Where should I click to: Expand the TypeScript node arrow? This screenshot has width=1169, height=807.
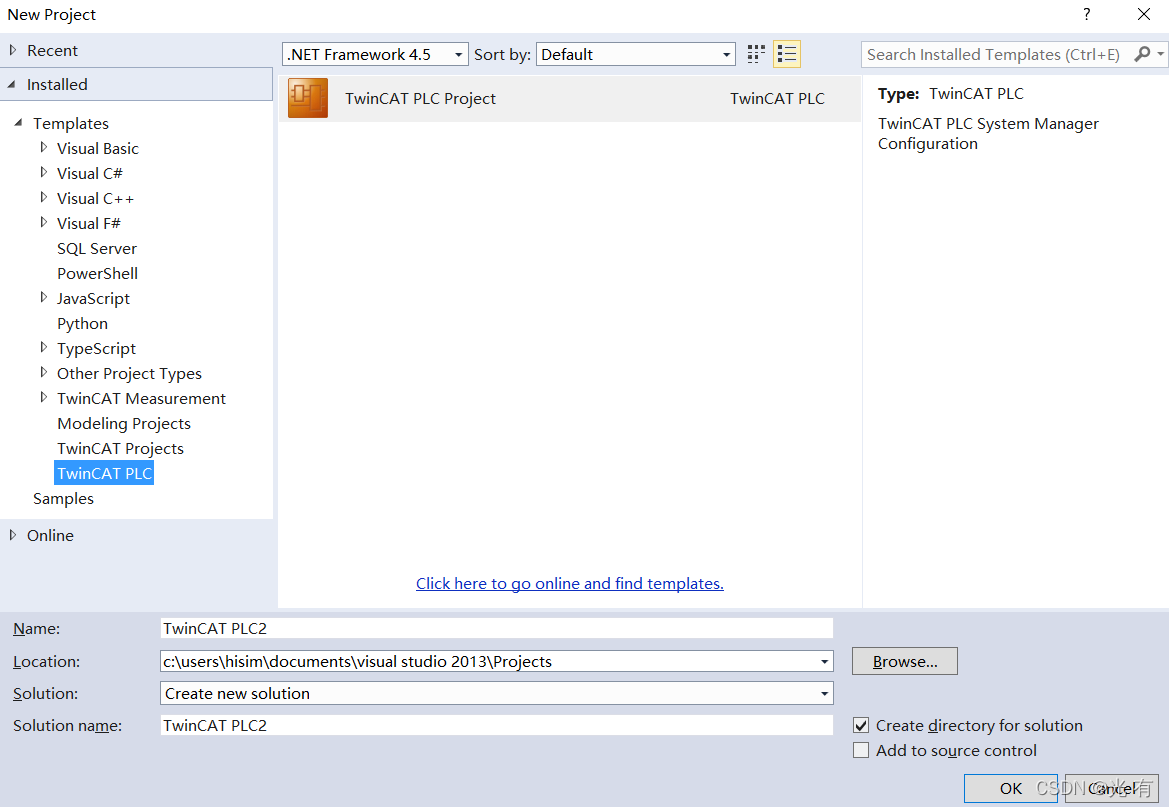[x=43, y=348]
